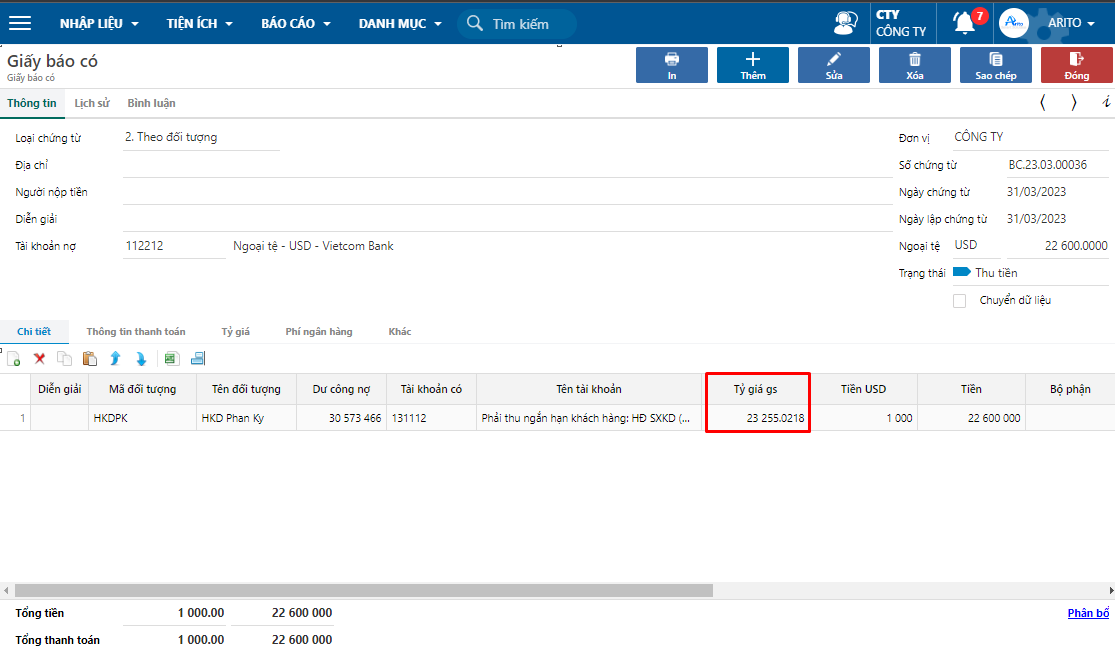
Task: Open the Phí ngân hàng tab
Action: click(318, 331)
